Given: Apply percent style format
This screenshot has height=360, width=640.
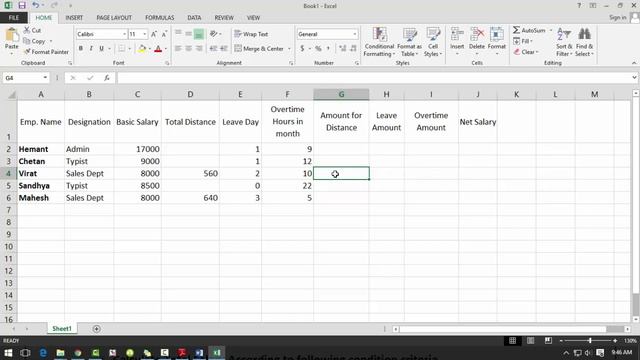Looking at the screenshot, I should point(318,49).
